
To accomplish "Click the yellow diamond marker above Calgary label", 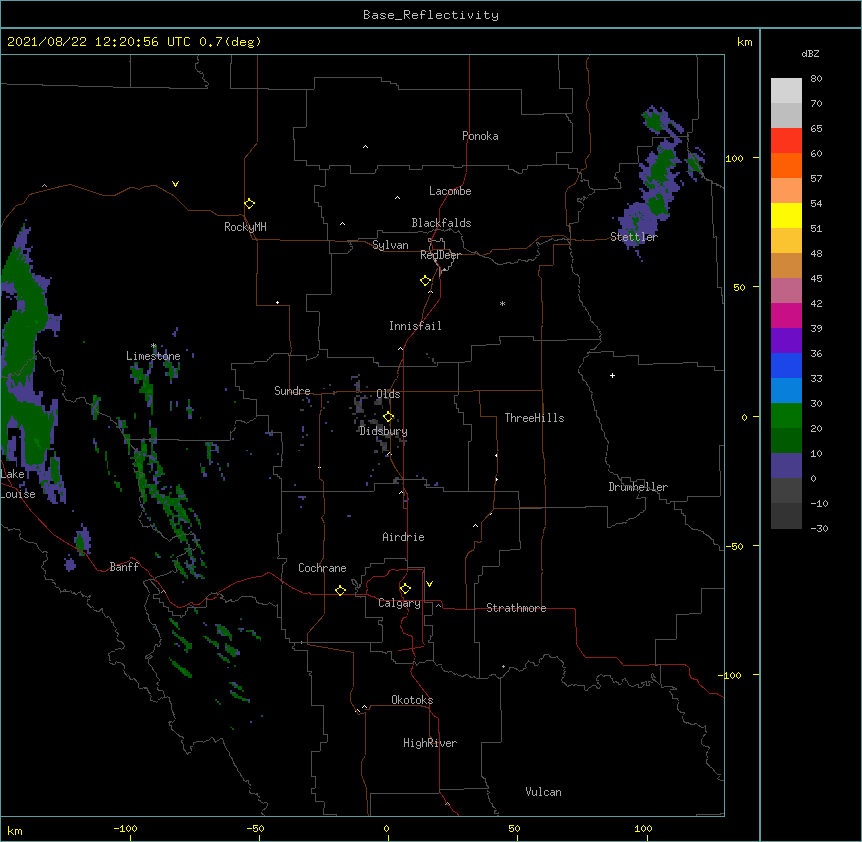I will coord(405,589).
